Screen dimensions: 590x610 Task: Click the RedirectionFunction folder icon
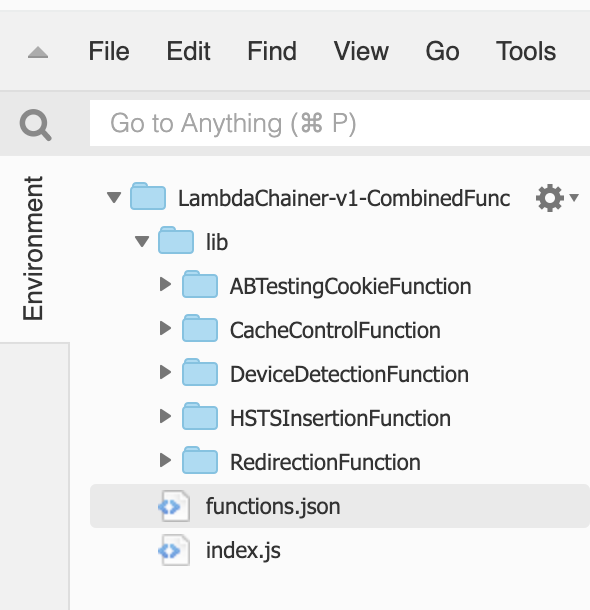click(200, 460)
